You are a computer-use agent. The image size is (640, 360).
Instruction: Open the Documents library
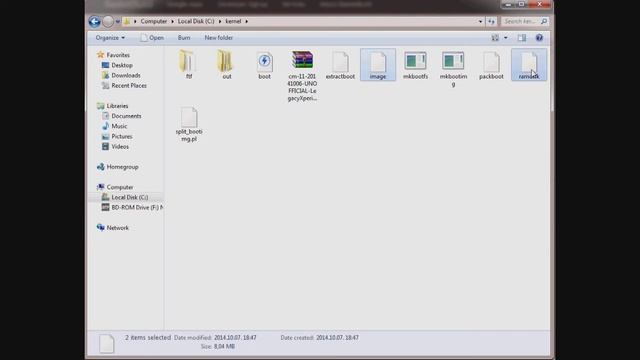point(122,116)
